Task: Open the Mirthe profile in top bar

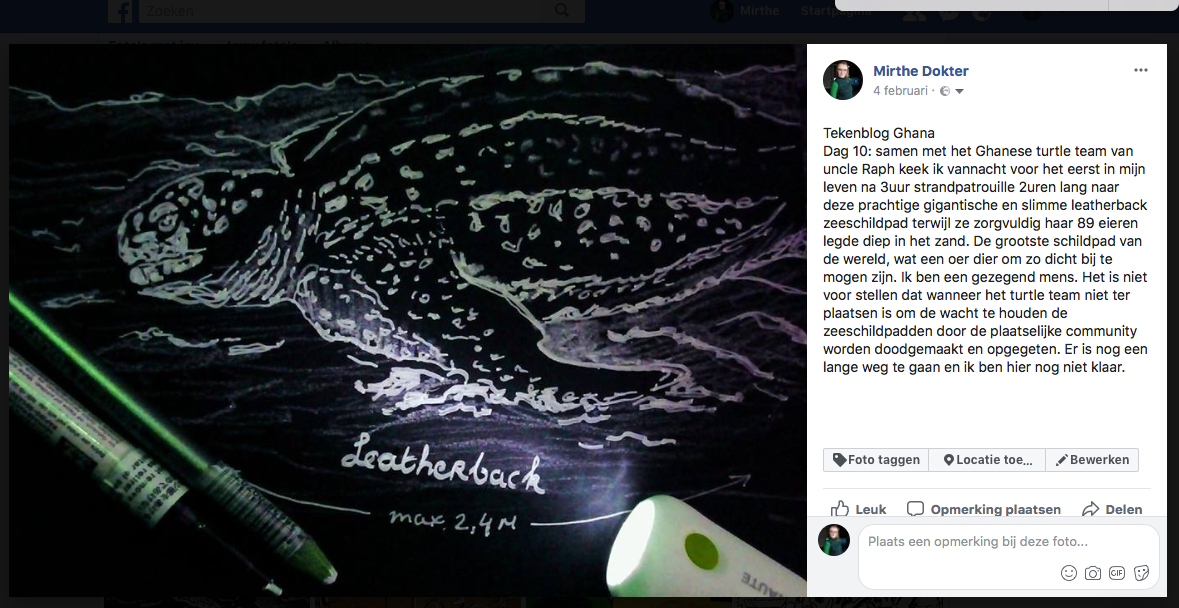Action: tap(745, 11)
